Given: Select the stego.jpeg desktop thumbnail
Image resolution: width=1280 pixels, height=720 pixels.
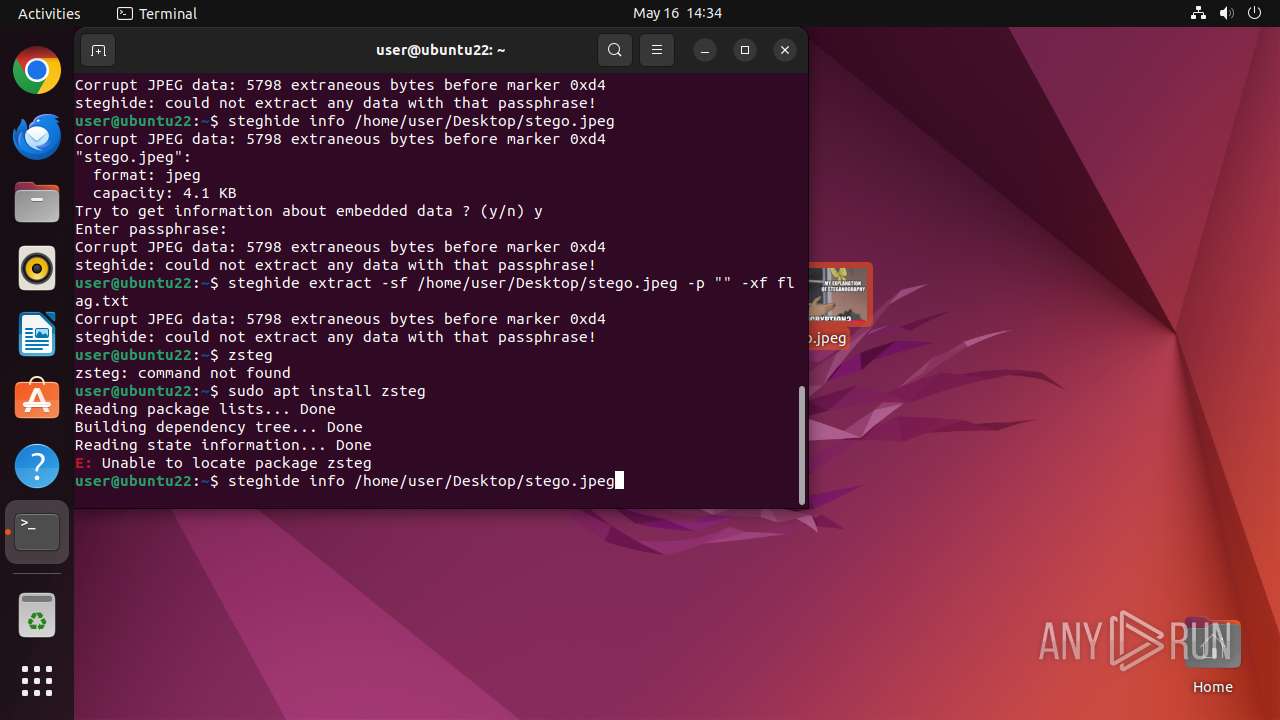Looking at the screenshot, I should pos(839,294).
